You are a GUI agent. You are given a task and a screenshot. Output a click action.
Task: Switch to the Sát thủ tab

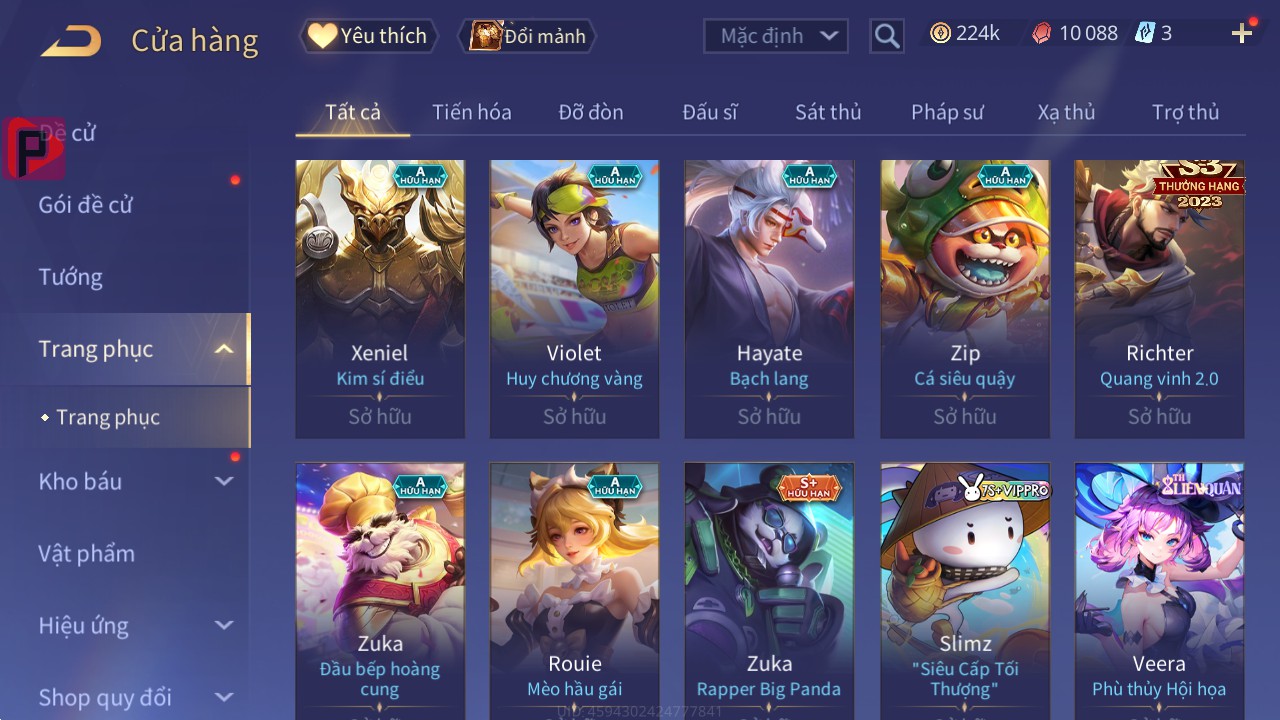point(828,112)
